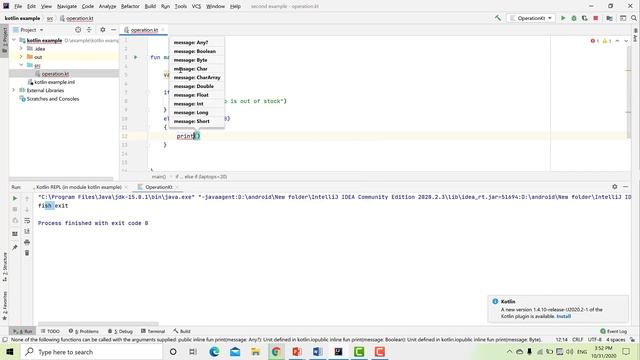Open Mail app from taskbar

click(235, 352)
